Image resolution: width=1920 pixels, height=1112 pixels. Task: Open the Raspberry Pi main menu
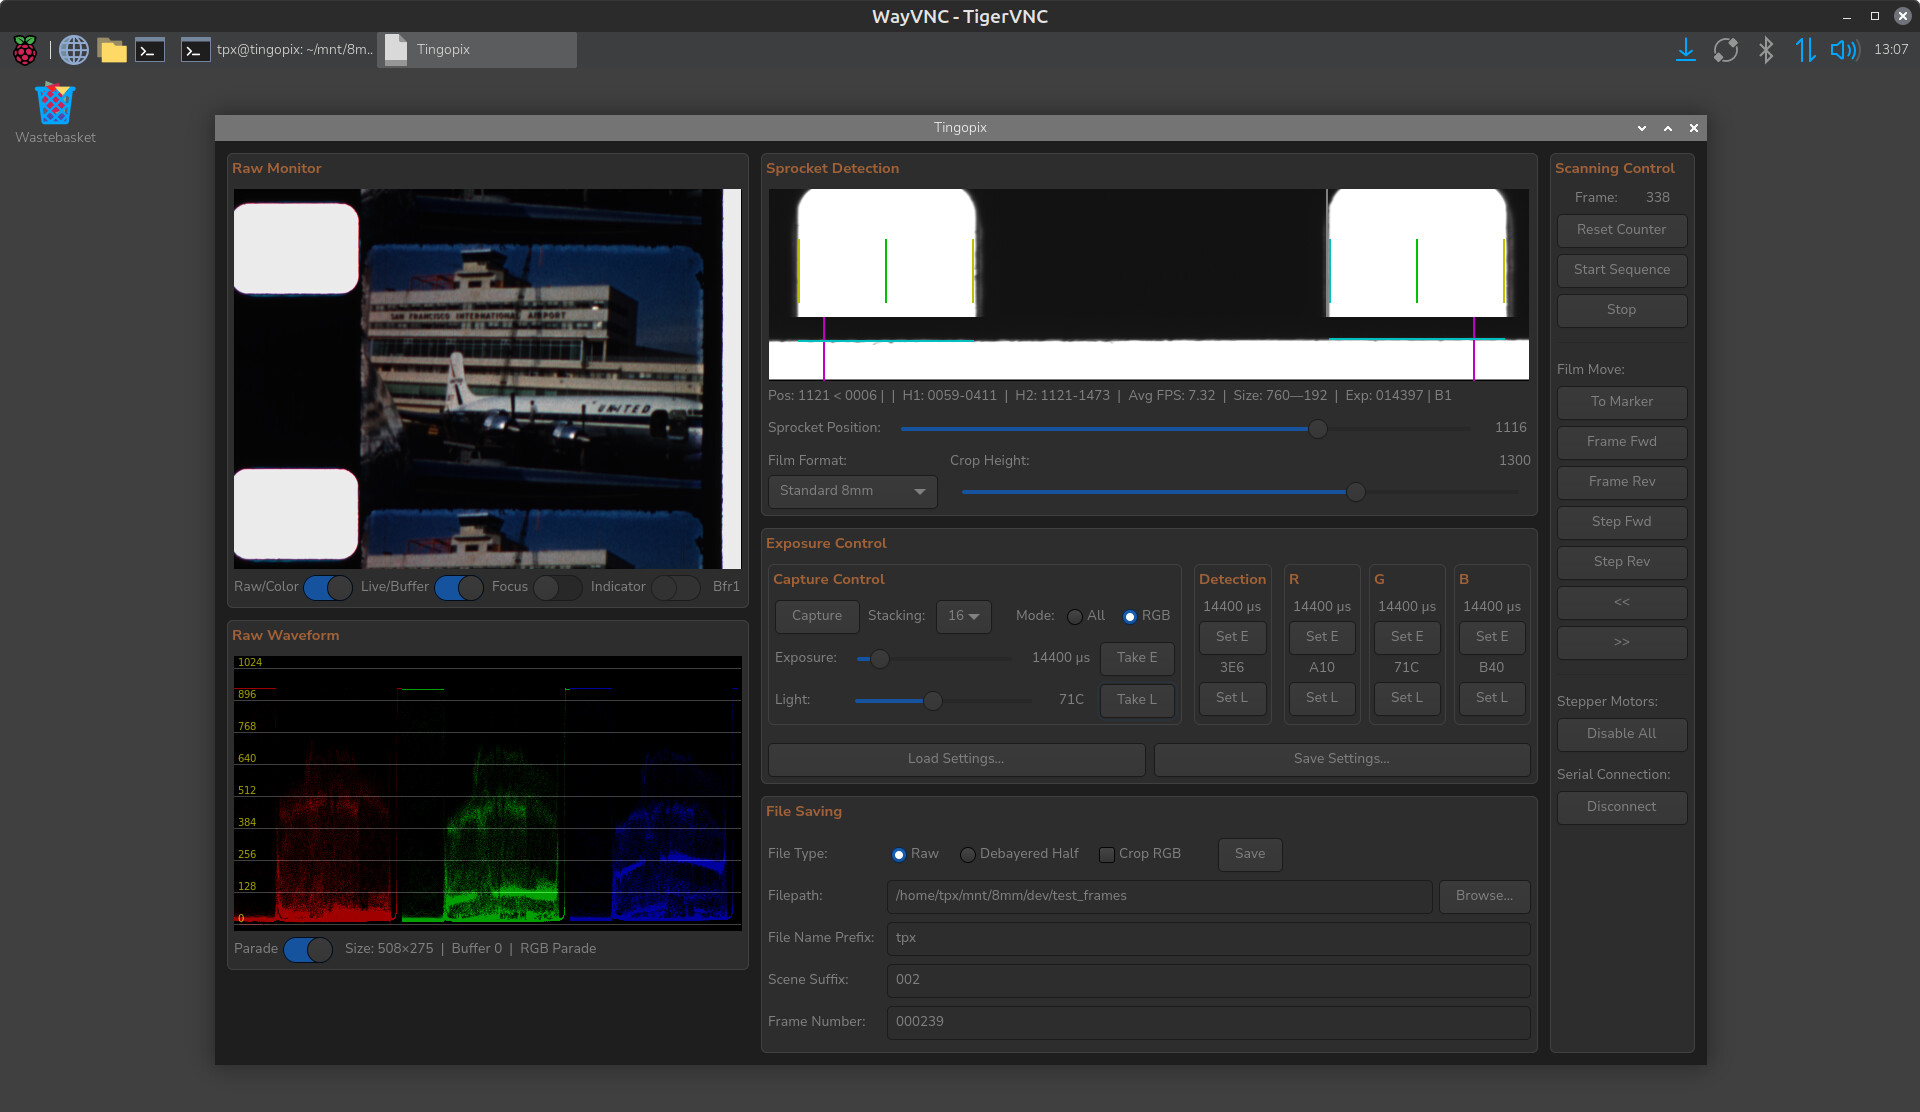point(25,49)
